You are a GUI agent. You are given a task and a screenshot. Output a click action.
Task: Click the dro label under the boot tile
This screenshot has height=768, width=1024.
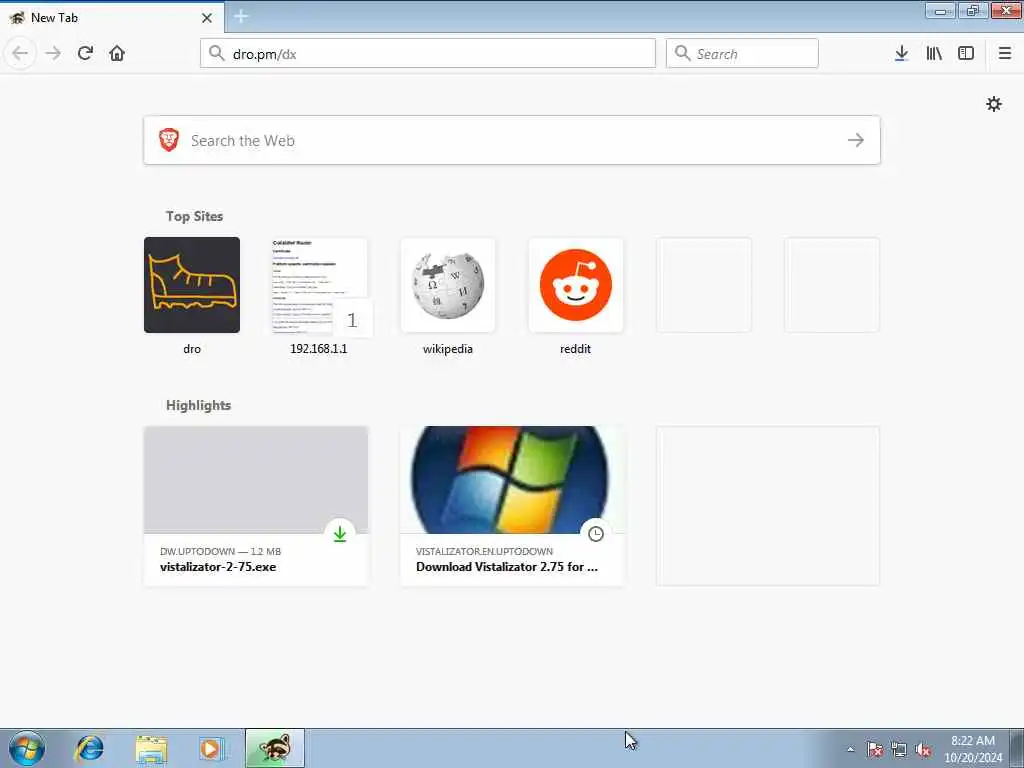[x=192, y=349]
